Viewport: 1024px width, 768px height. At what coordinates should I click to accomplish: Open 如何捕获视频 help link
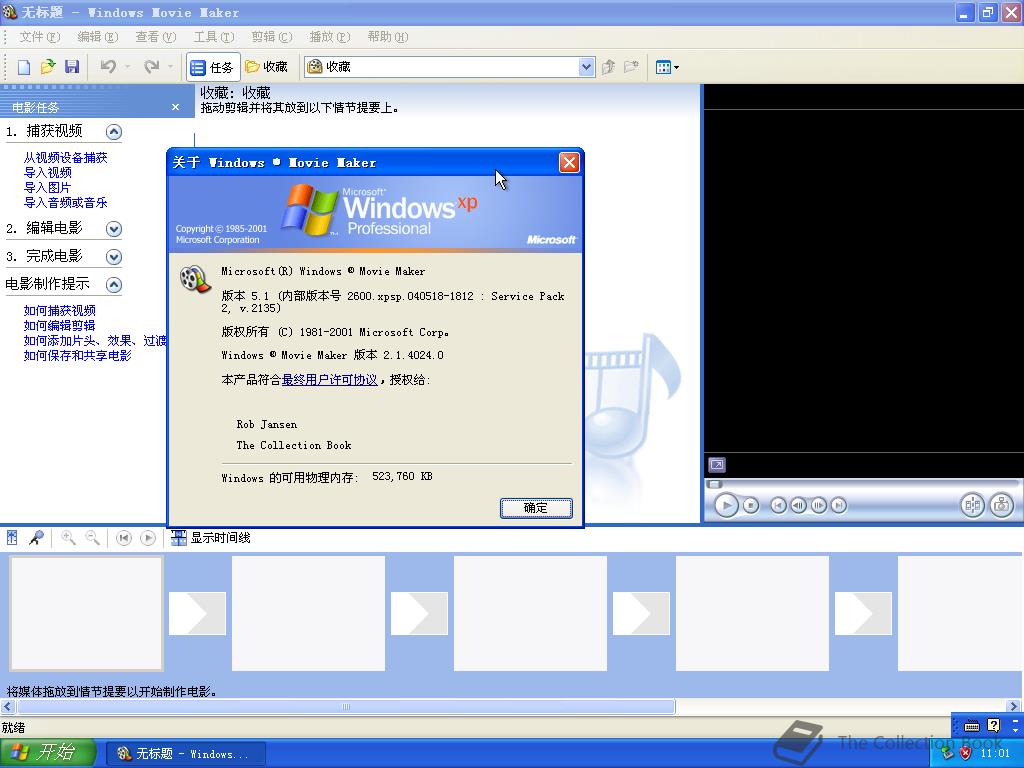(x=59, y=310)
